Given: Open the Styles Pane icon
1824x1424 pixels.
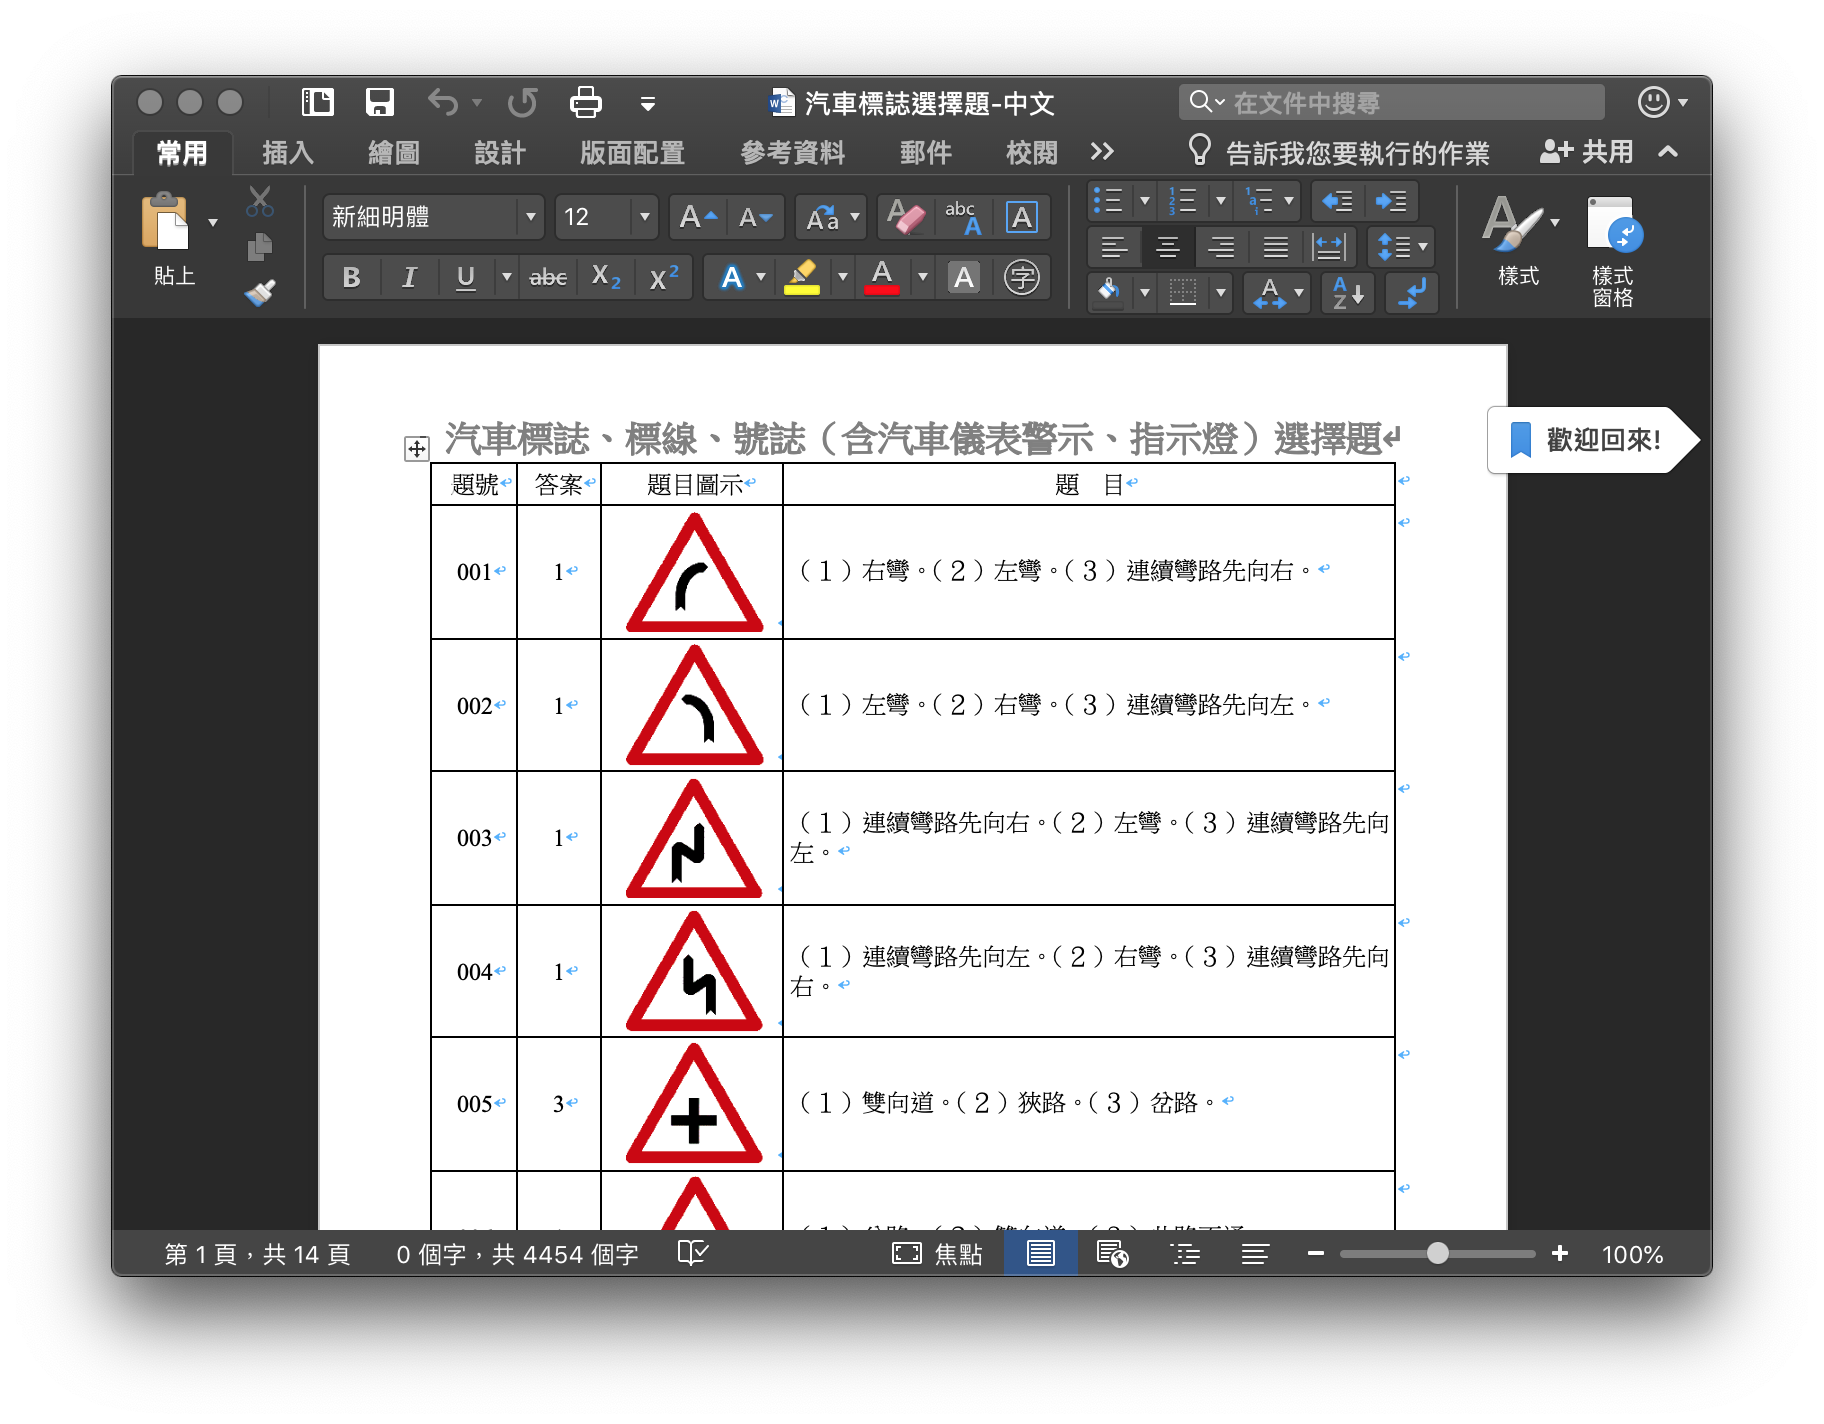Looking at the screenshot, I should point(1612,250).
